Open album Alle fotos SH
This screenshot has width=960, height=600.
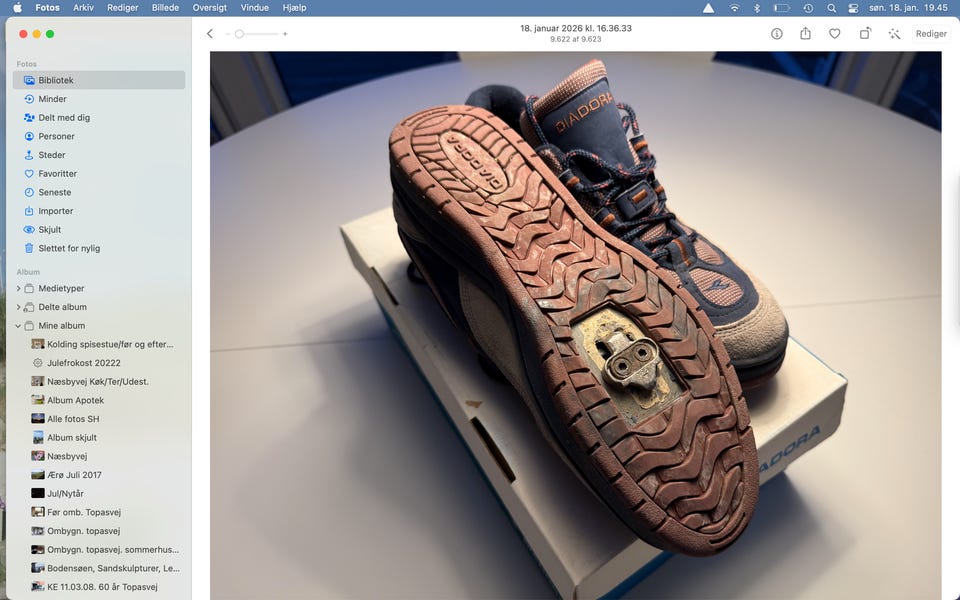[99, 419]
